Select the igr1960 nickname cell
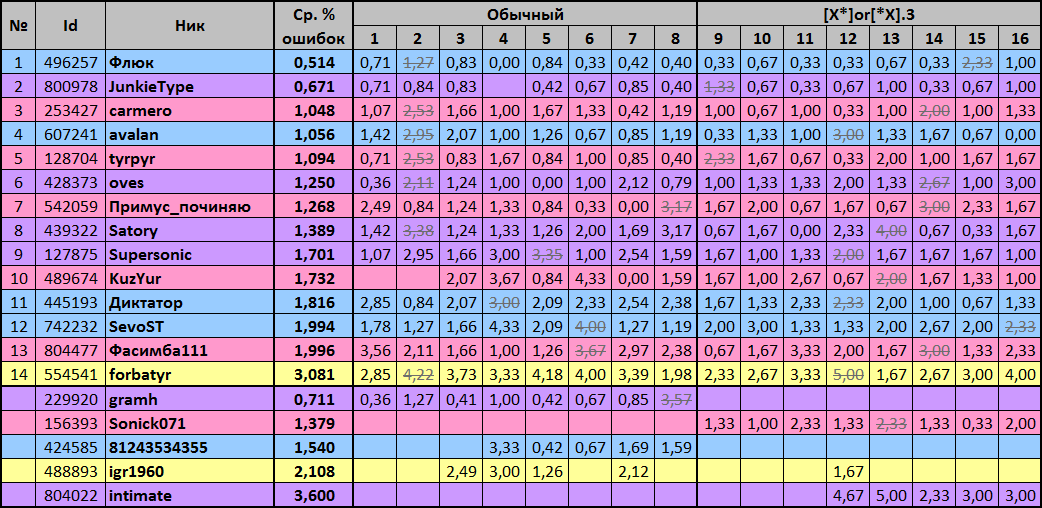Viewport: 1042px width, 508px height. [189, 471]
